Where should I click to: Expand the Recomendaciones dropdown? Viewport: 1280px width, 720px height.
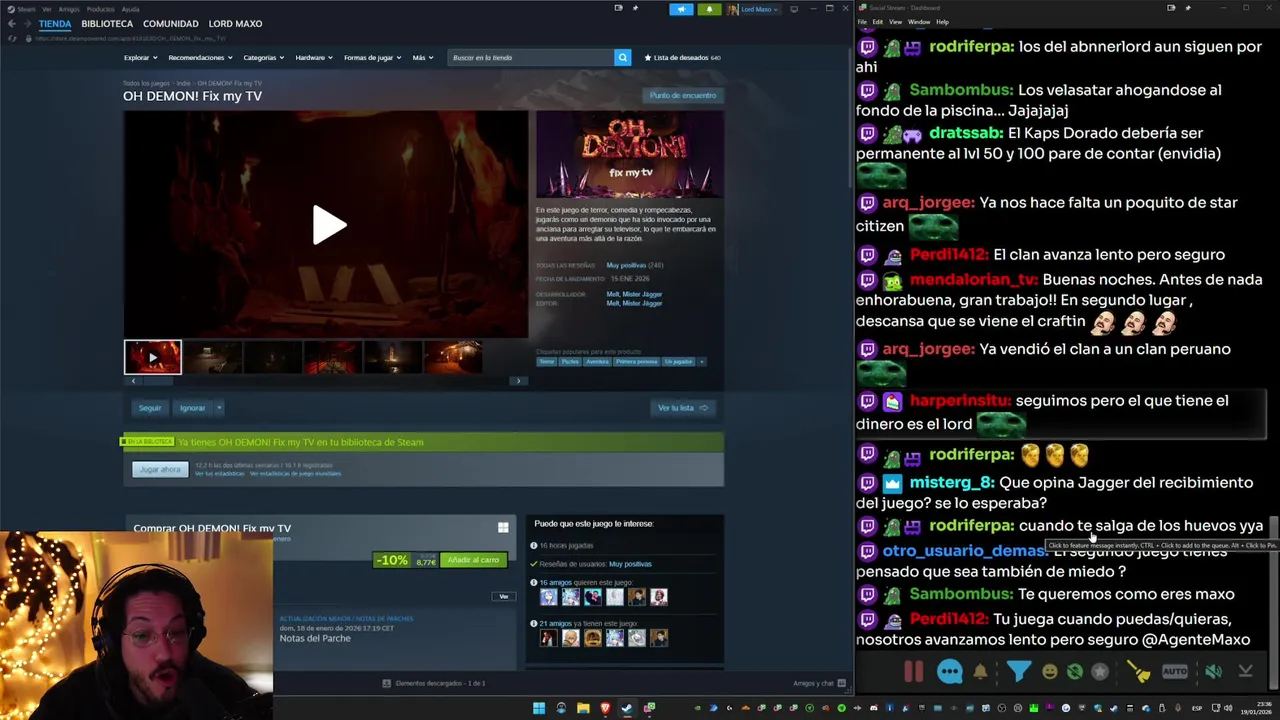tap(200, 57)
